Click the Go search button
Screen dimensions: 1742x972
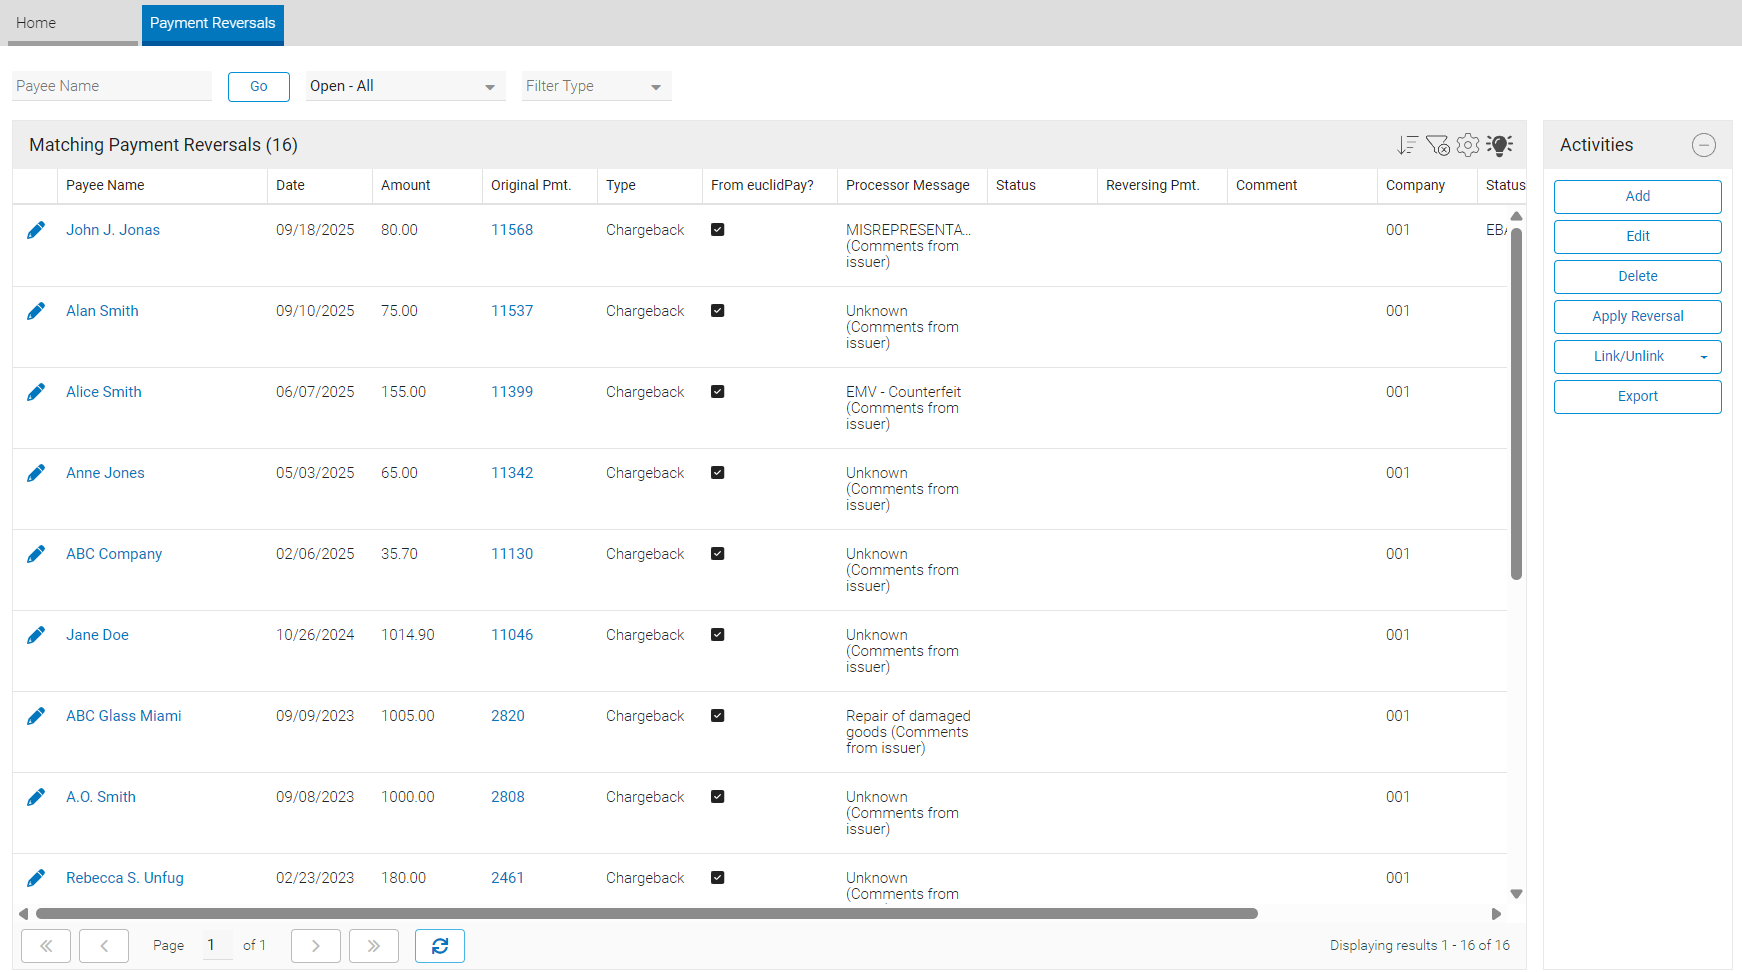point(259,87)
